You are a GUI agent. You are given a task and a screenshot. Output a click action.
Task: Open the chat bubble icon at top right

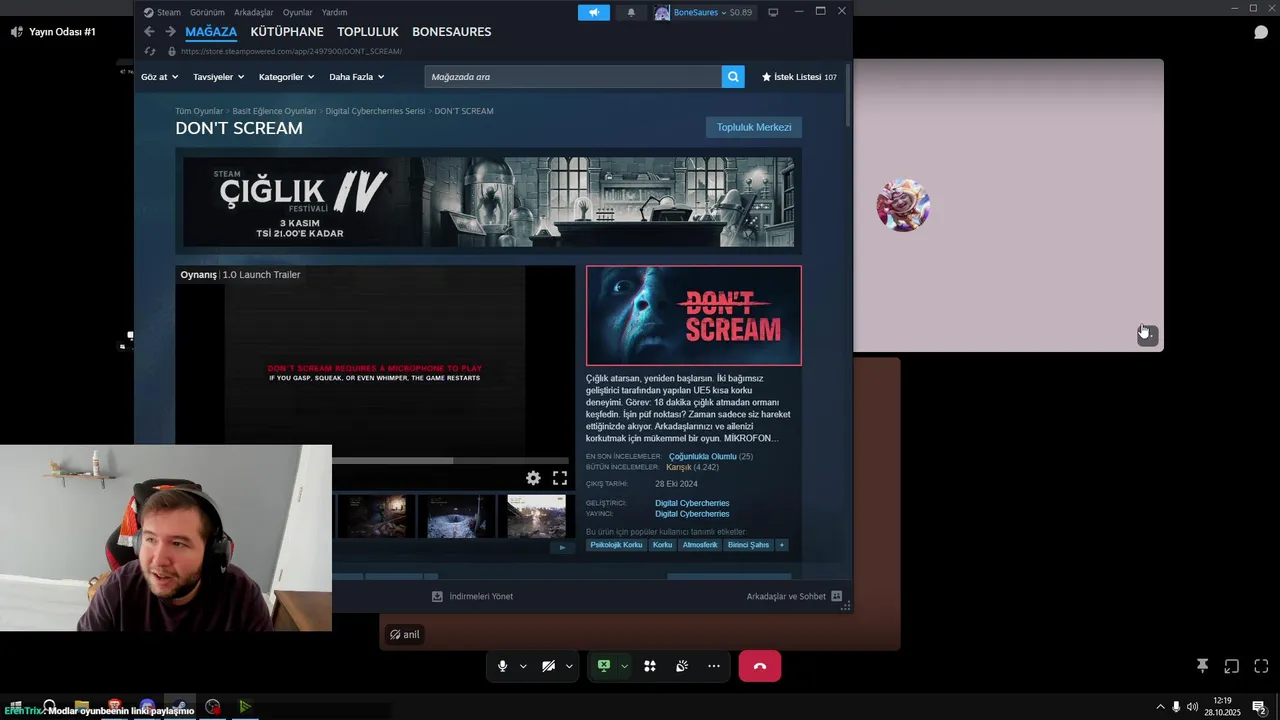pyautogui.click(x=1261, y=32)
